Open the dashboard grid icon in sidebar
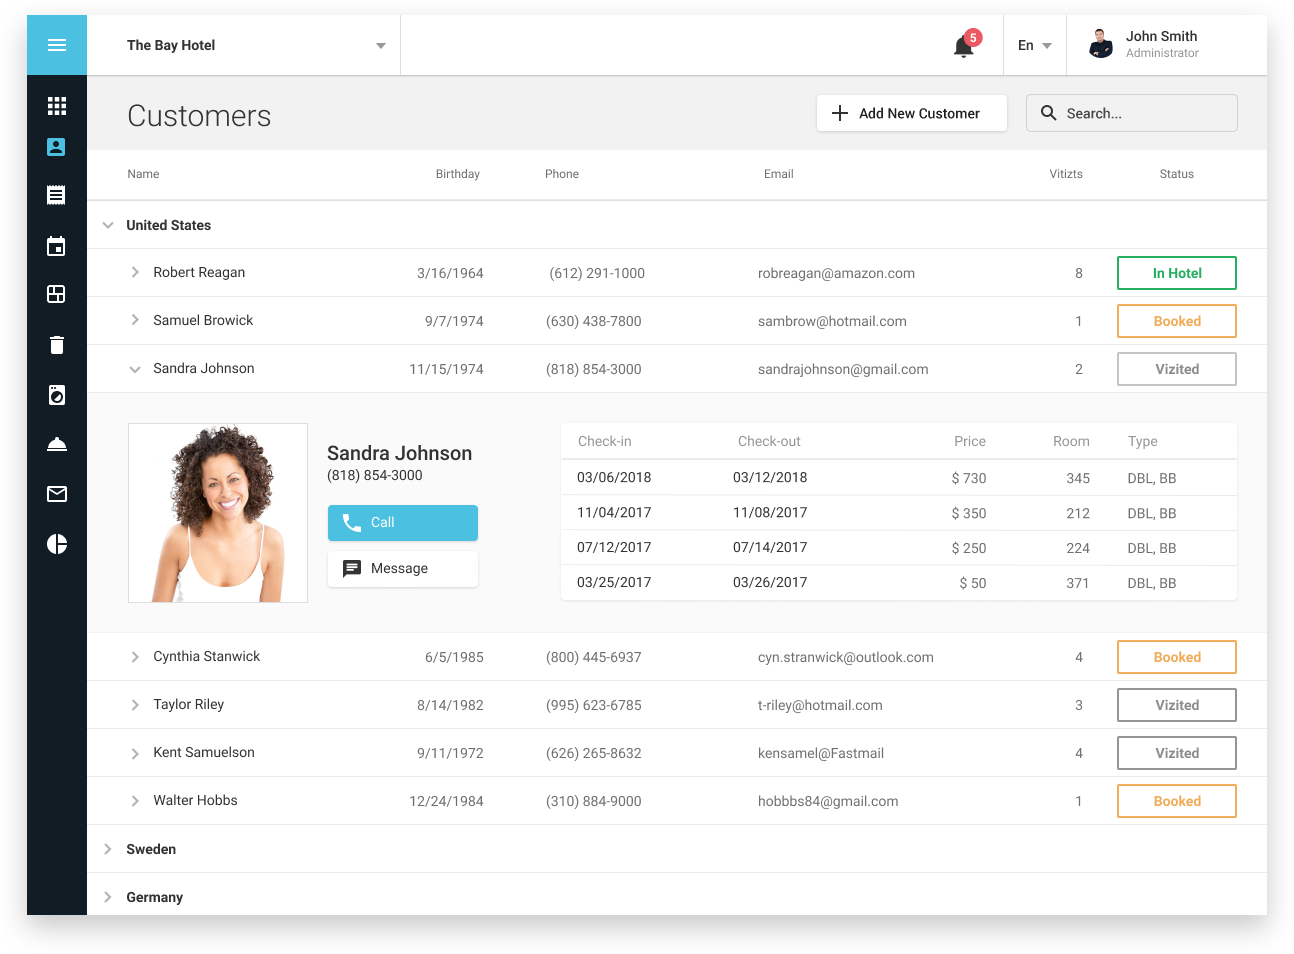1294x954 pixels. [57, 105]
